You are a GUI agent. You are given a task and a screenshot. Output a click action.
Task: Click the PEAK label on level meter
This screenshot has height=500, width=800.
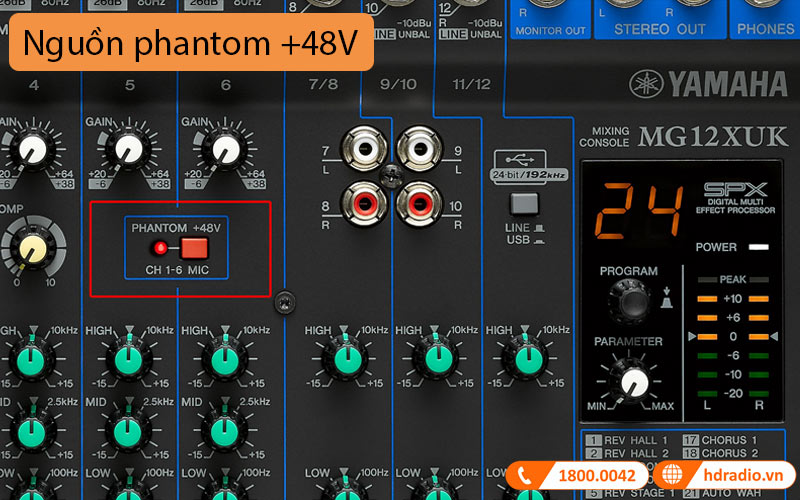click(x=733, y=280)
